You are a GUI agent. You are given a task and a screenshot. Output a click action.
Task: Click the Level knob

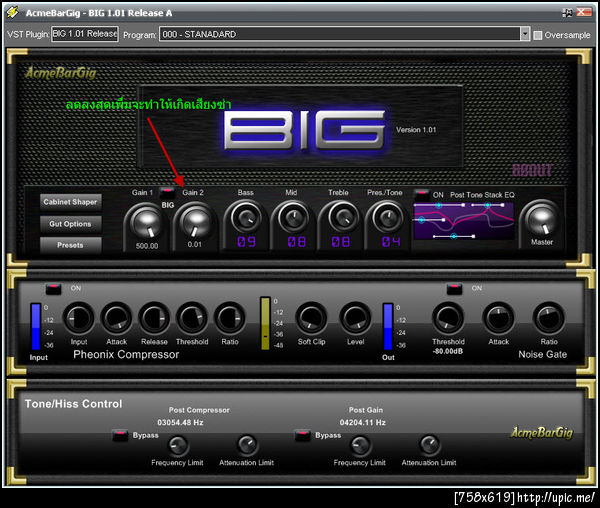click(355, 318)
